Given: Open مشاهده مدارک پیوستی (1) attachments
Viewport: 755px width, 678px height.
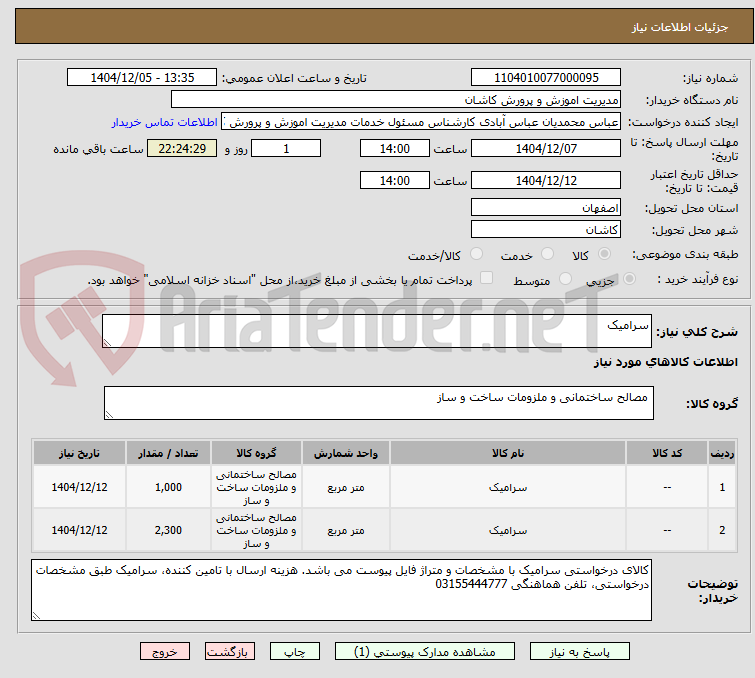Looking at the screenshot, I should [x=425, y=652].
